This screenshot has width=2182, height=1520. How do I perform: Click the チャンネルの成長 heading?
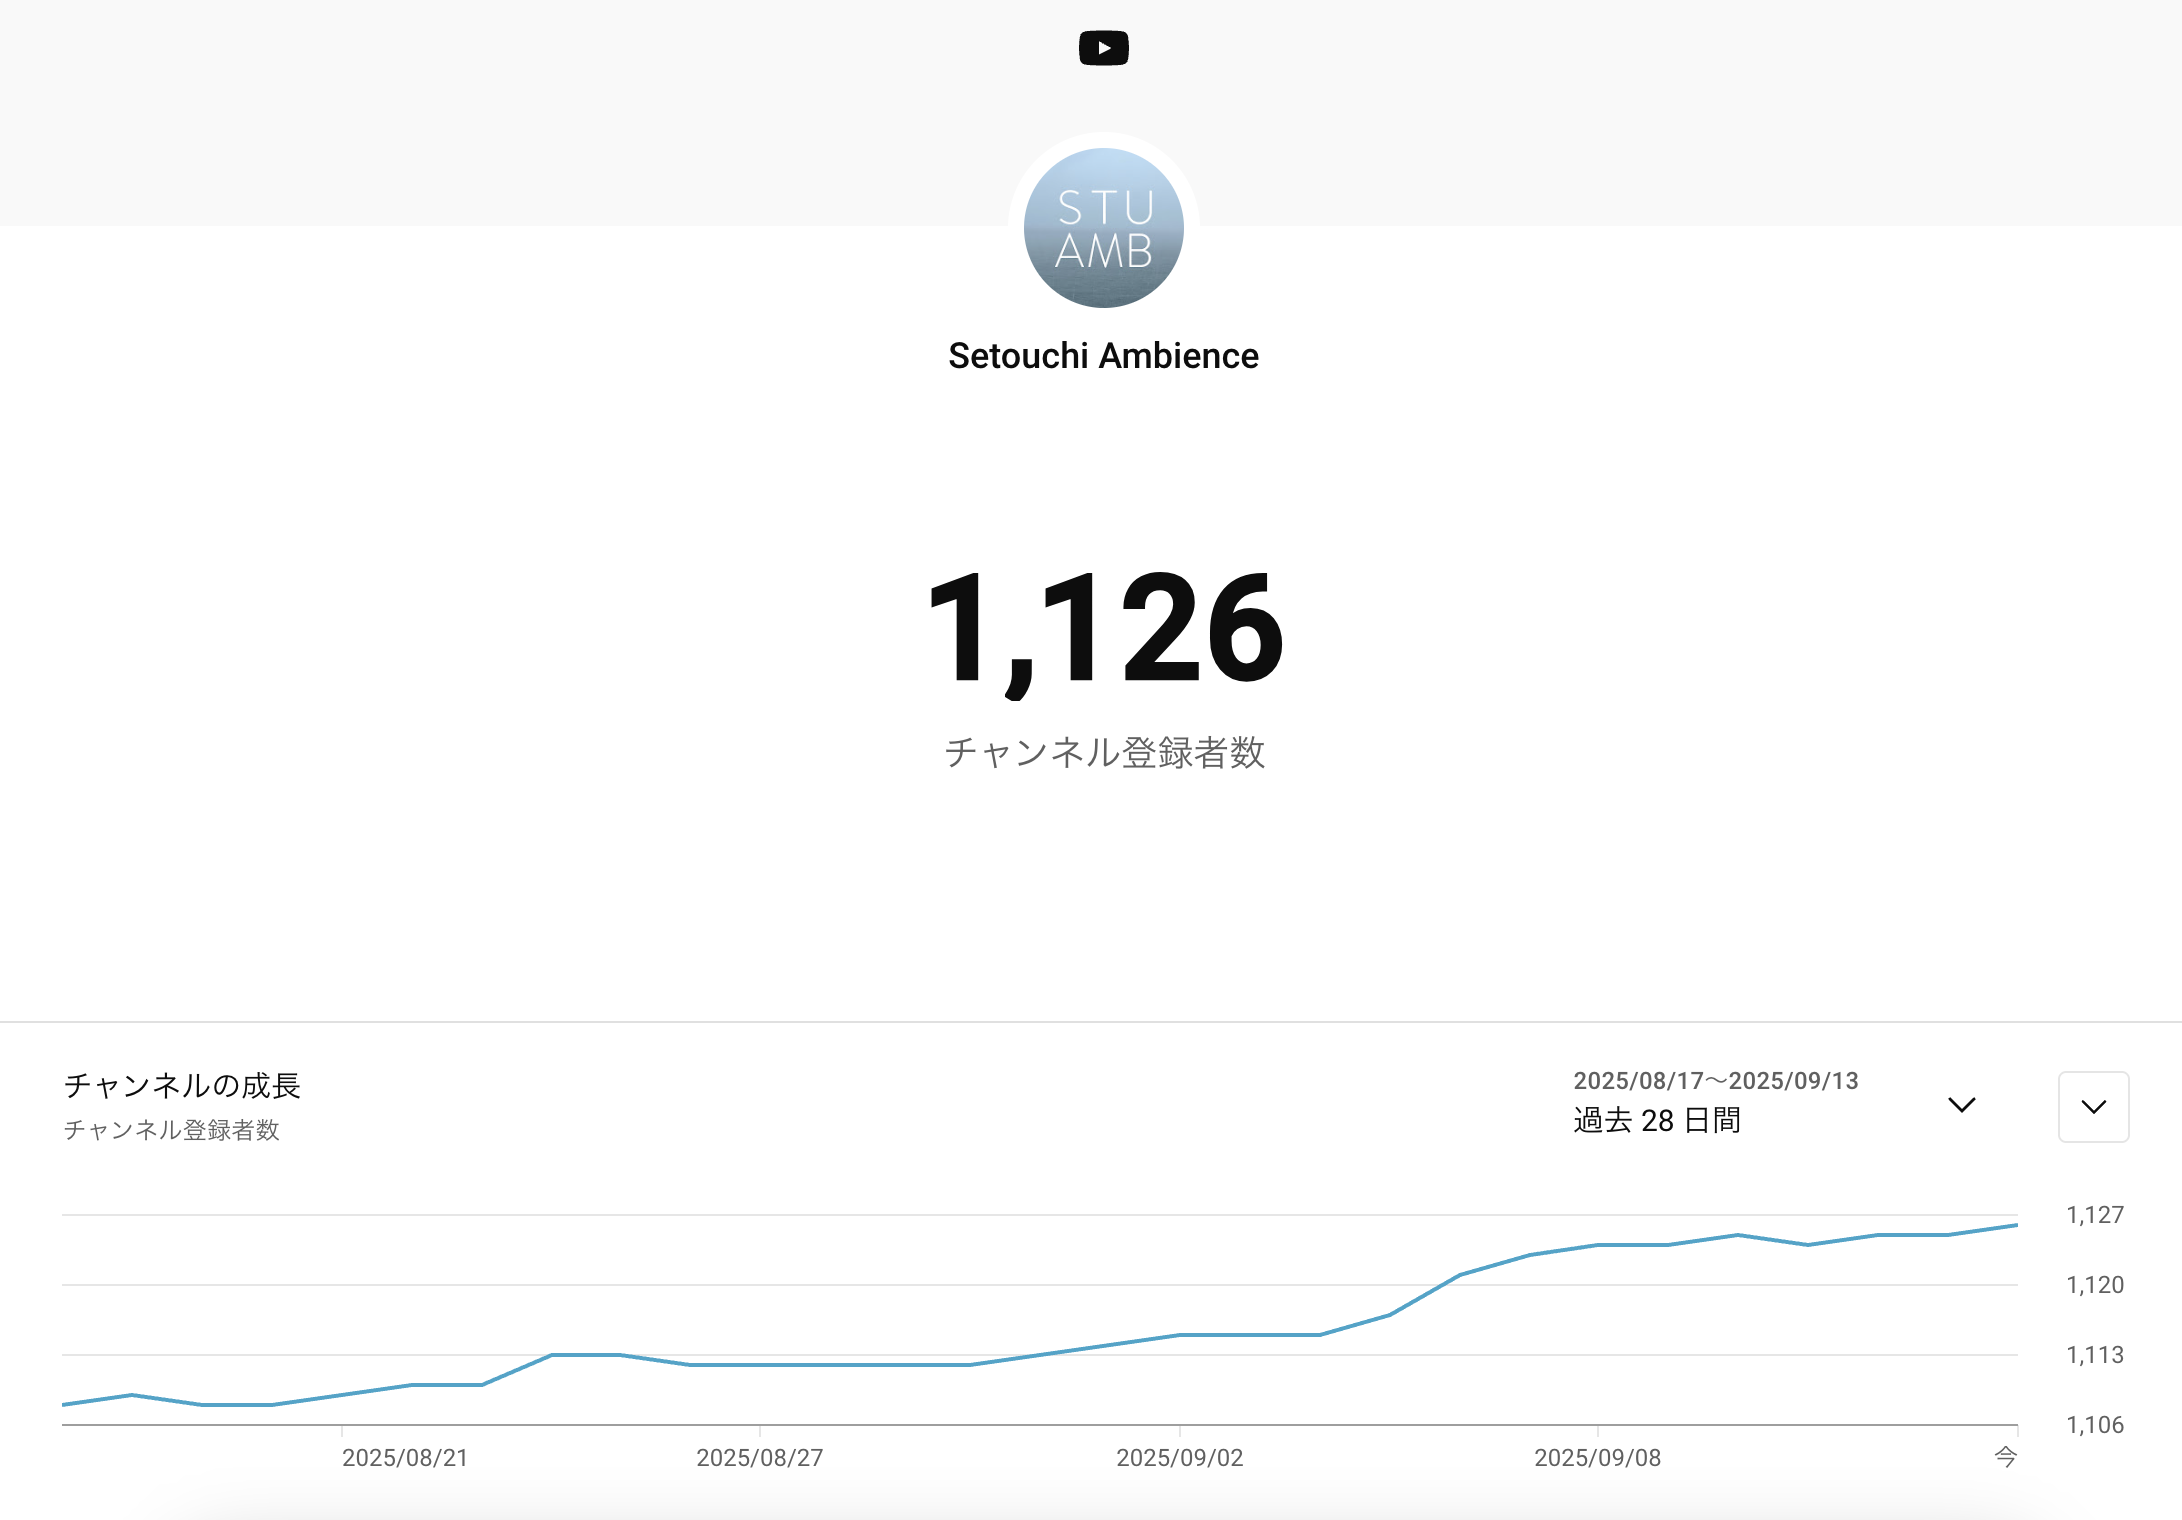click(182, 1085)
